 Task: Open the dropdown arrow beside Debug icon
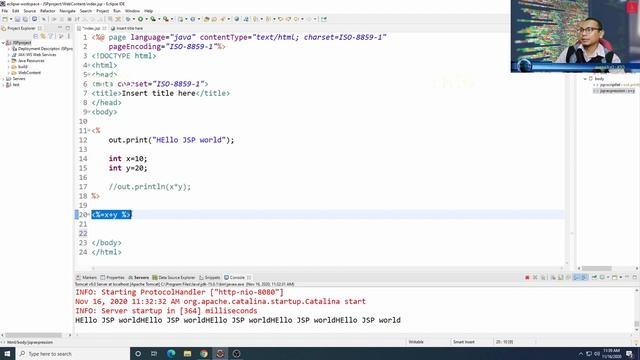pyautogui.click(x=134, y=19)
